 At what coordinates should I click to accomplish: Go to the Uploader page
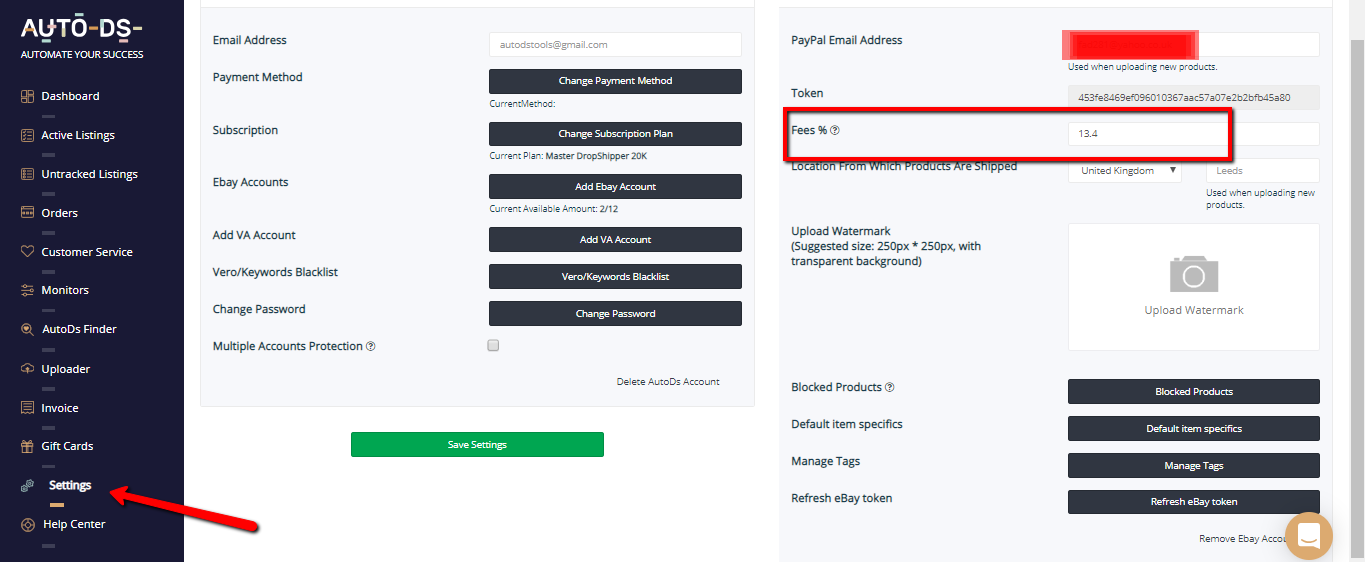click(66, 369)
